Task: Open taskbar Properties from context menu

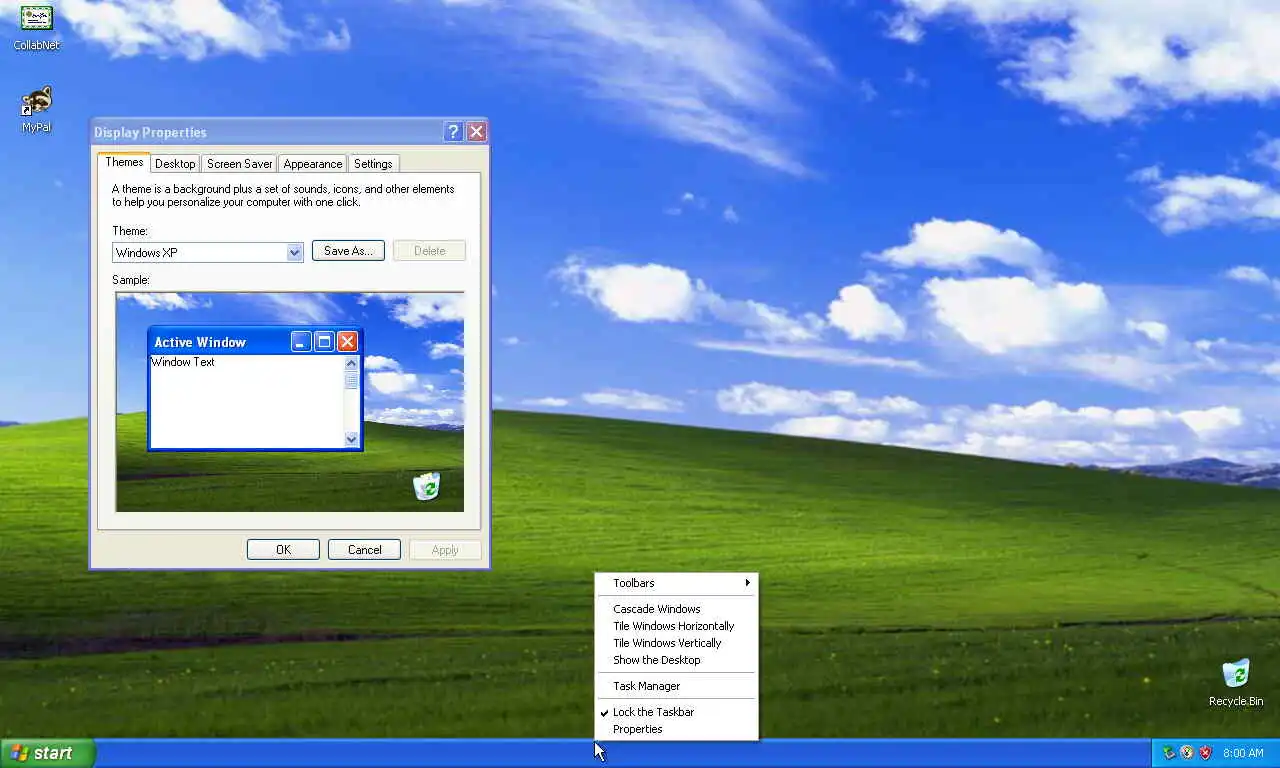Action: pos(677,729)
